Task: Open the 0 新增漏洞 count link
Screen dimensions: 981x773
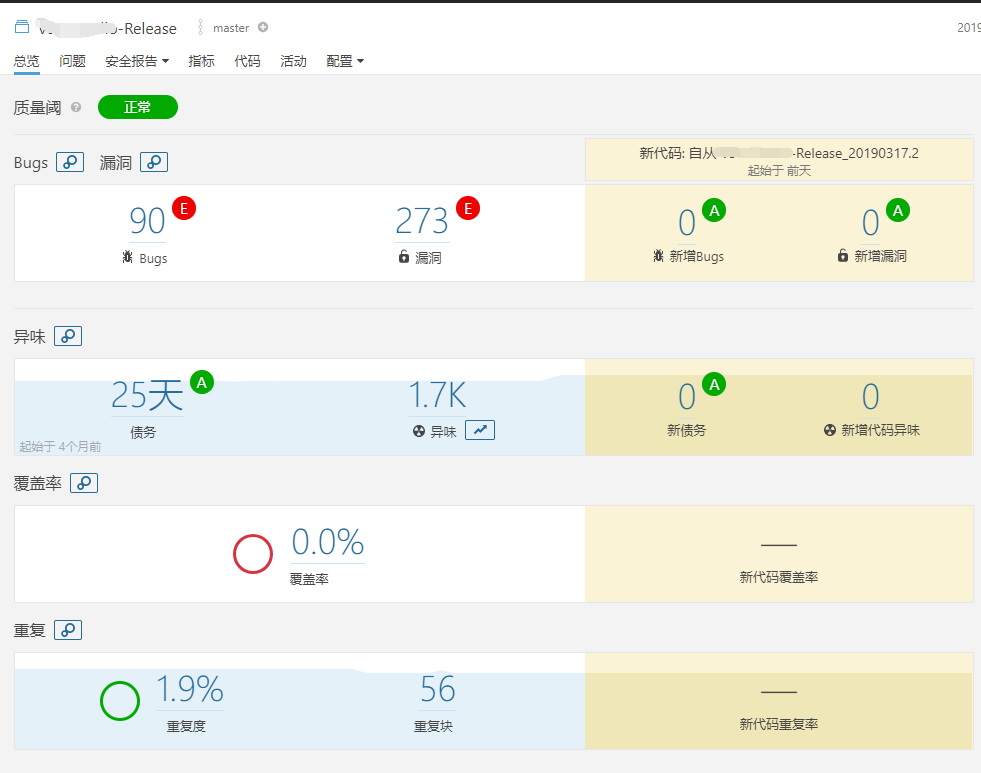Action: (871, 223)
